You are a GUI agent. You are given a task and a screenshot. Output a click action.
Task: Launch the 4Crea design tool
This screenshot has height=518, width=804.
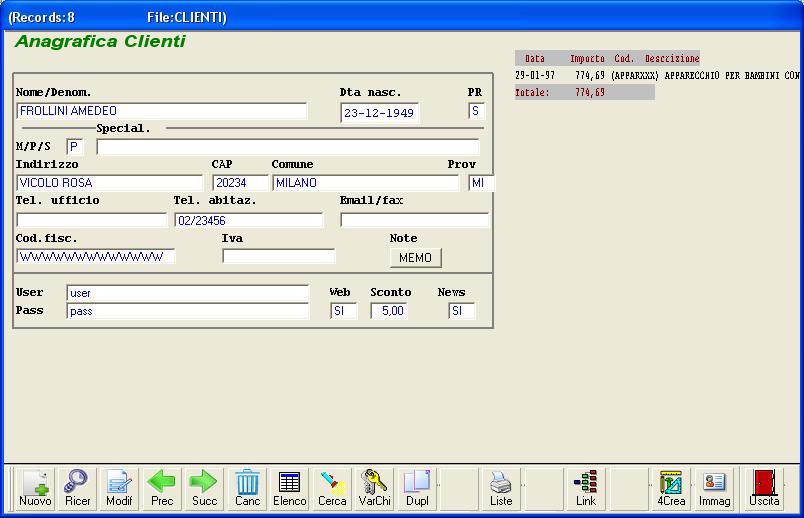click(x=671, y=489)
